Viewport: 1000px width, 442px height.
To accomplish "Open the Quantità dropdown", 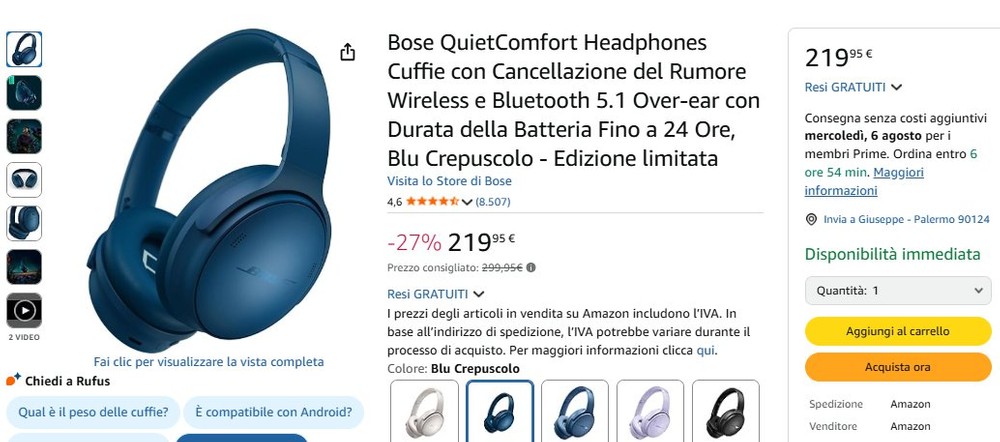I will pyautogui.click(x=898, y=291).
